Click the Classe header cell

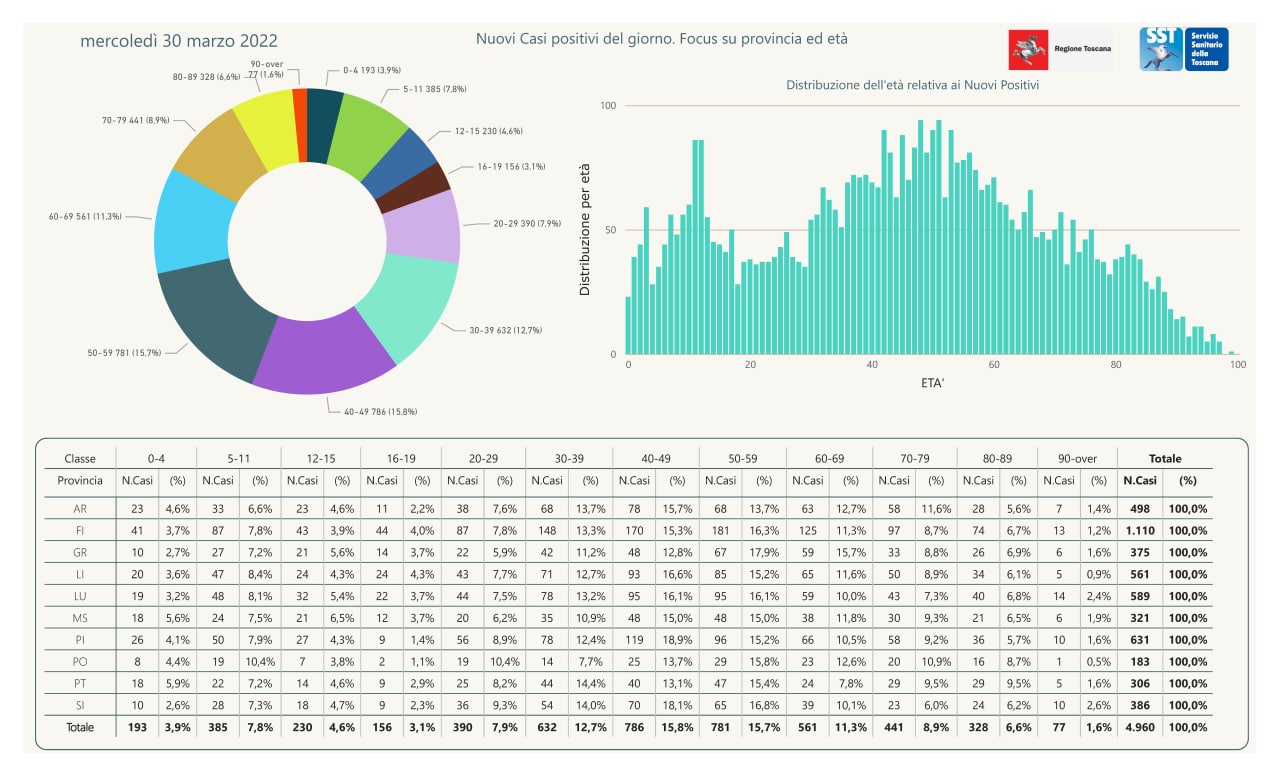coord(80,458)
